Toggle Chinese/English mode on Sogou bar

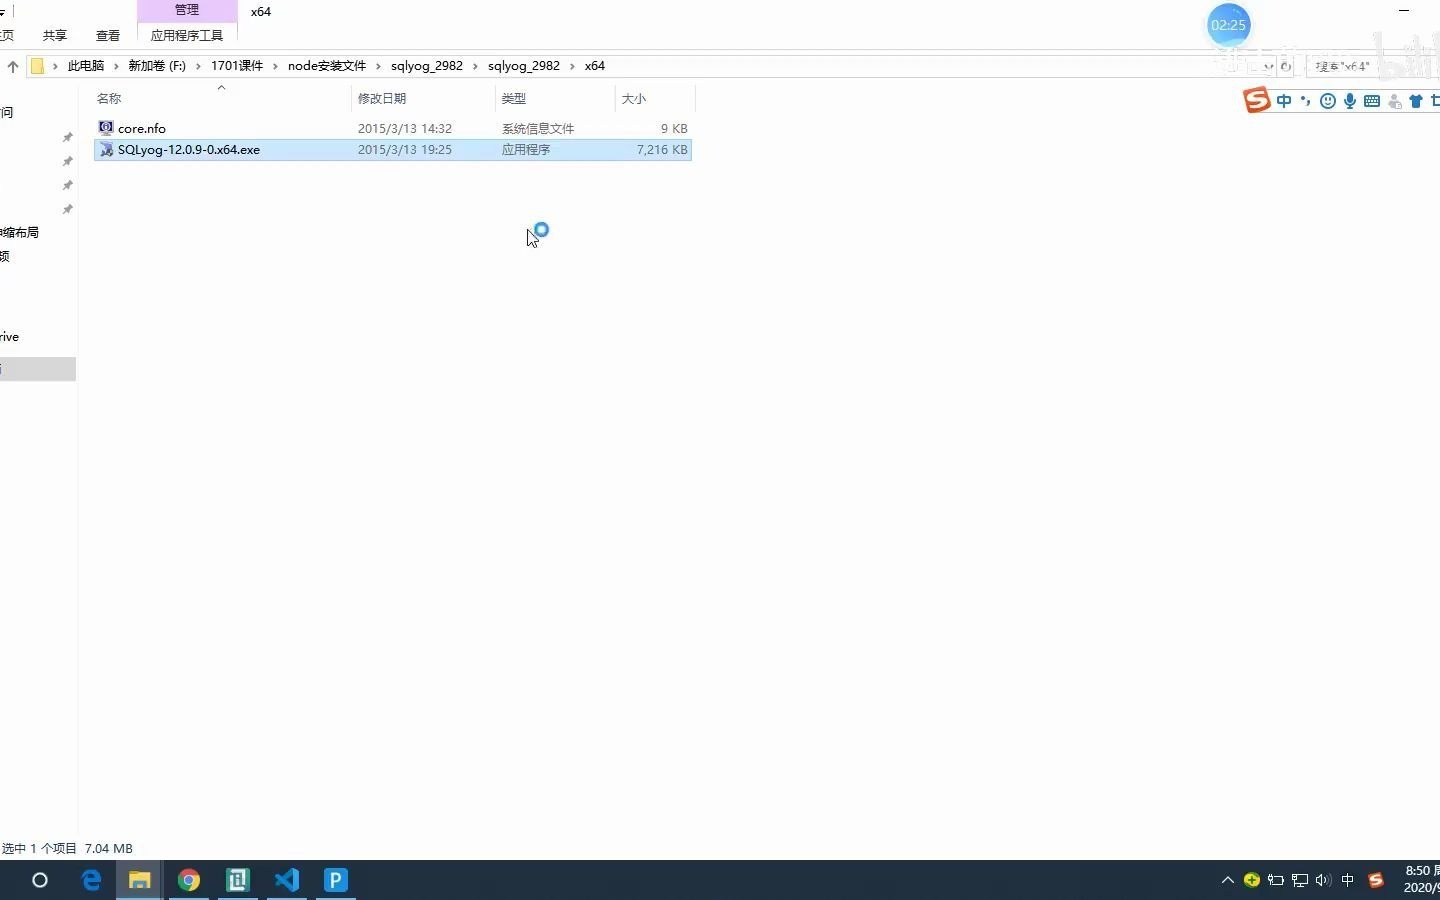[1284, 100]
